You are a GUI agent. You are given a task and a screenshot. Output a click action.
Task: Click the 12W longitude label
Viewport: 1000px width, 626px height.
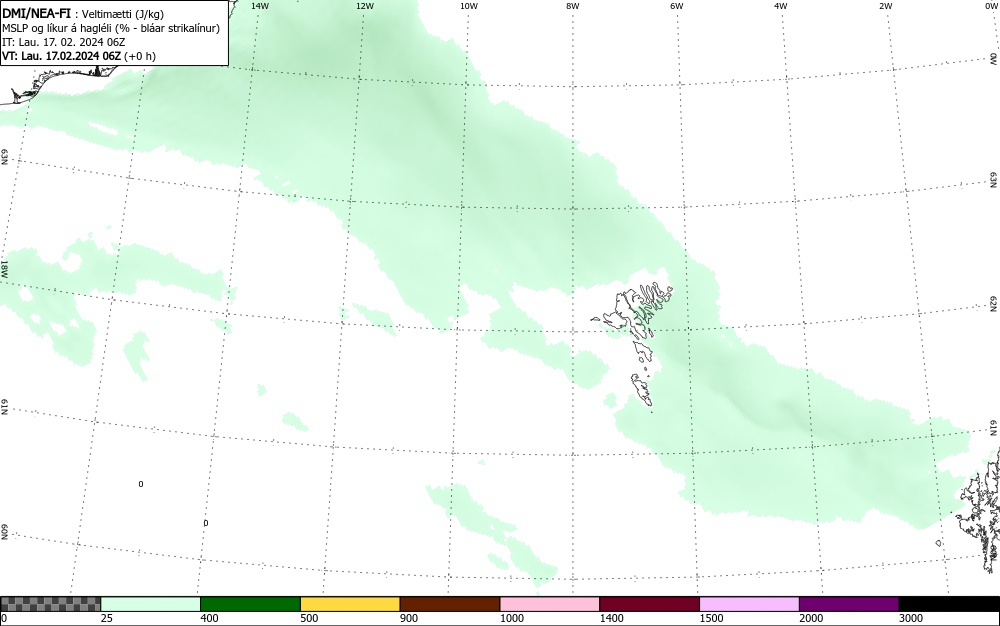pos(365,6)
